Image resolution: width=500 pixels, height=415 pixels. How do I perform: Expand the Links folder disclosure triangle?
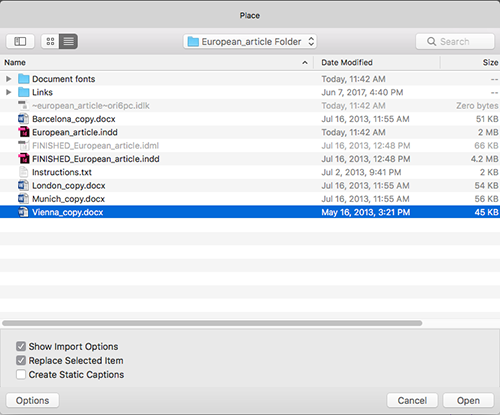9,92
